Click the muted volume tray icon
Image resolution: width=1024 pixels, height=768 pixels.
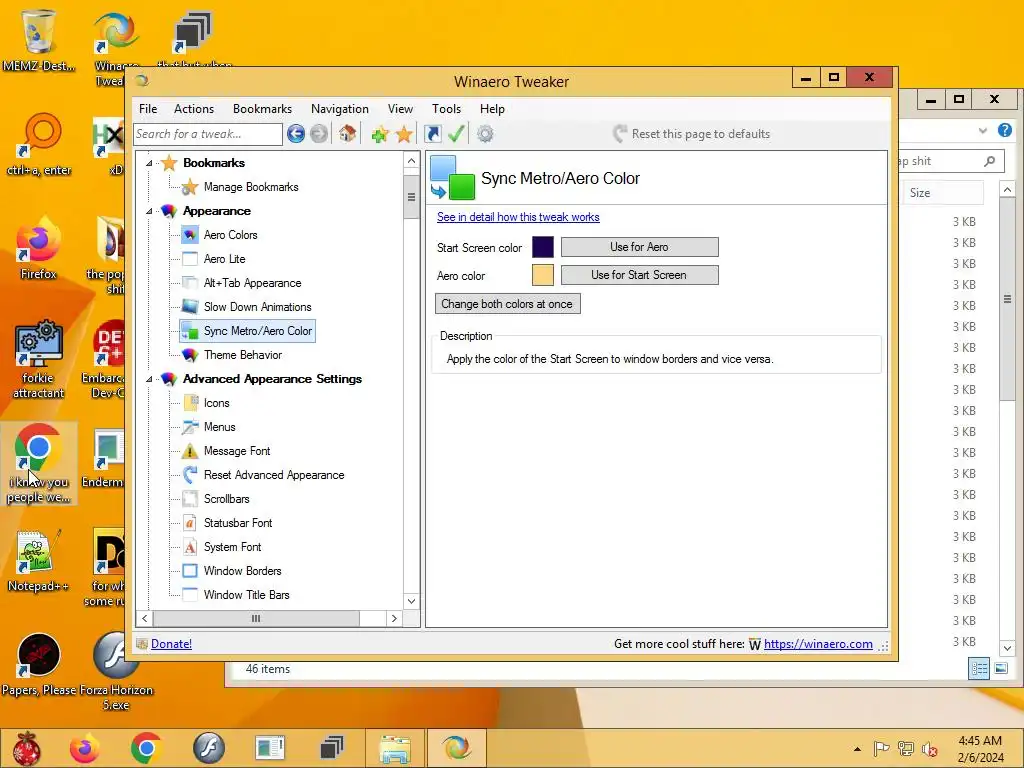pos(929,749)
